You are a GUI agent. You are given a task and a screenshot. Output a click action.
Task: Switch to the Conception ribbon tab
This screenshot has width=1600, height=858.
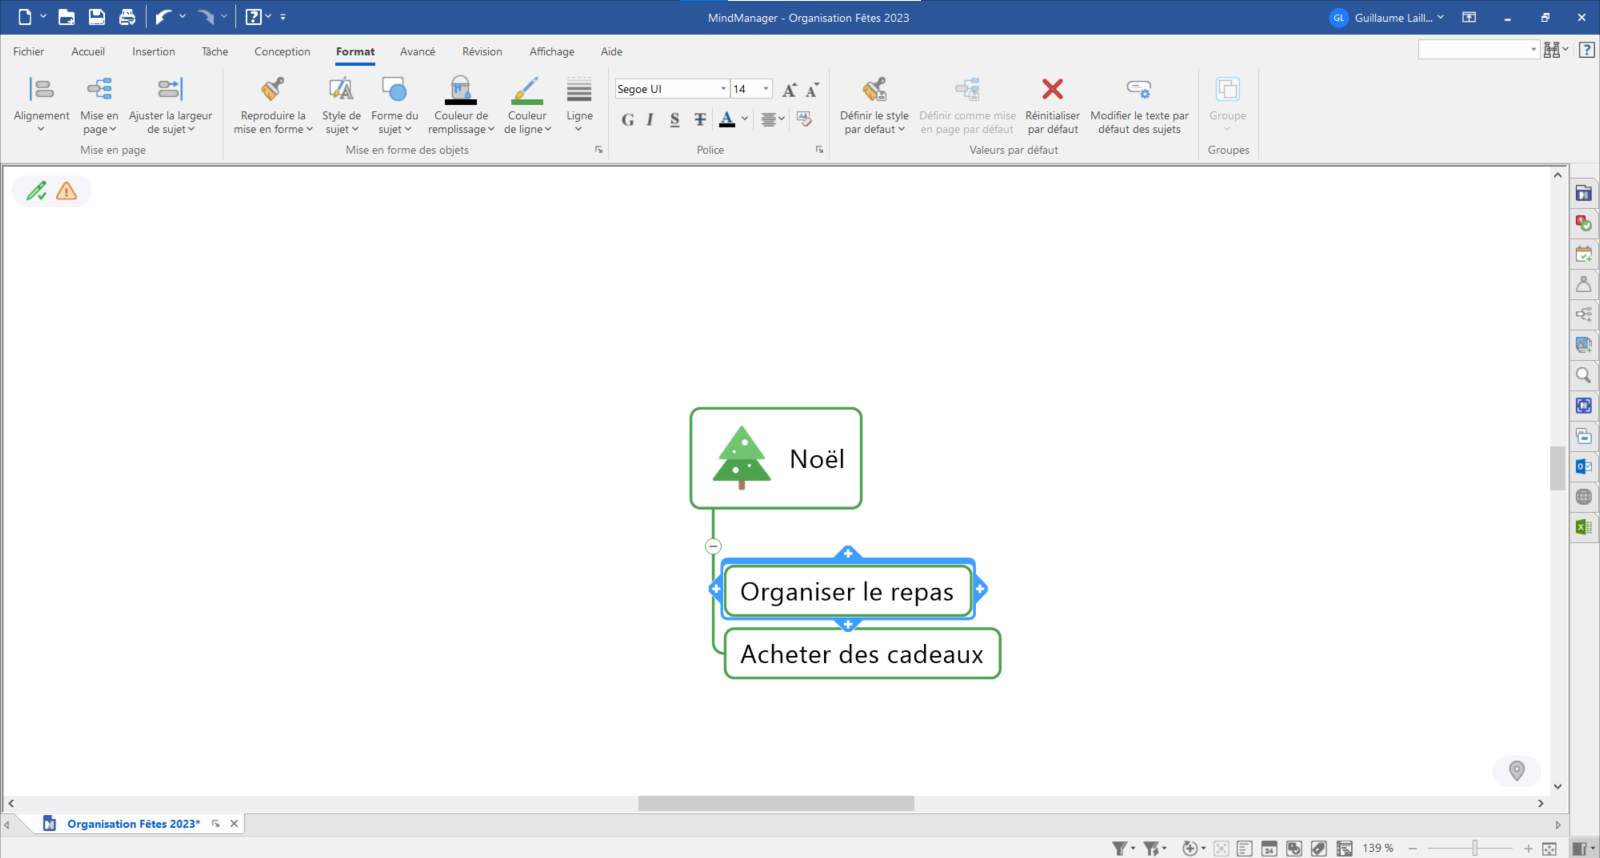coord(282,52)
